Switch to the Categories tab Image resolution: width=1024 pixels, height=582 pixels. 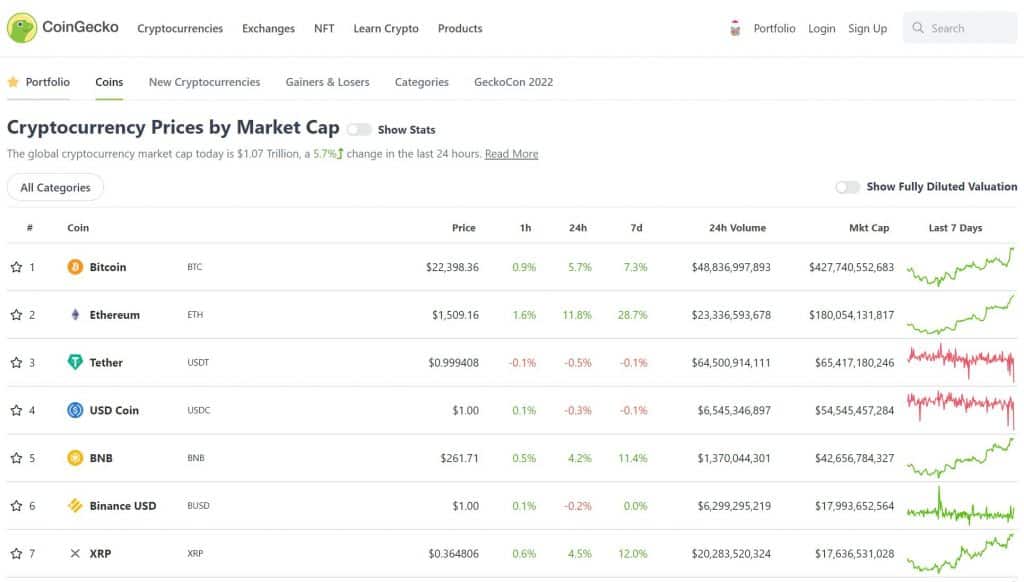coord(422,82)
